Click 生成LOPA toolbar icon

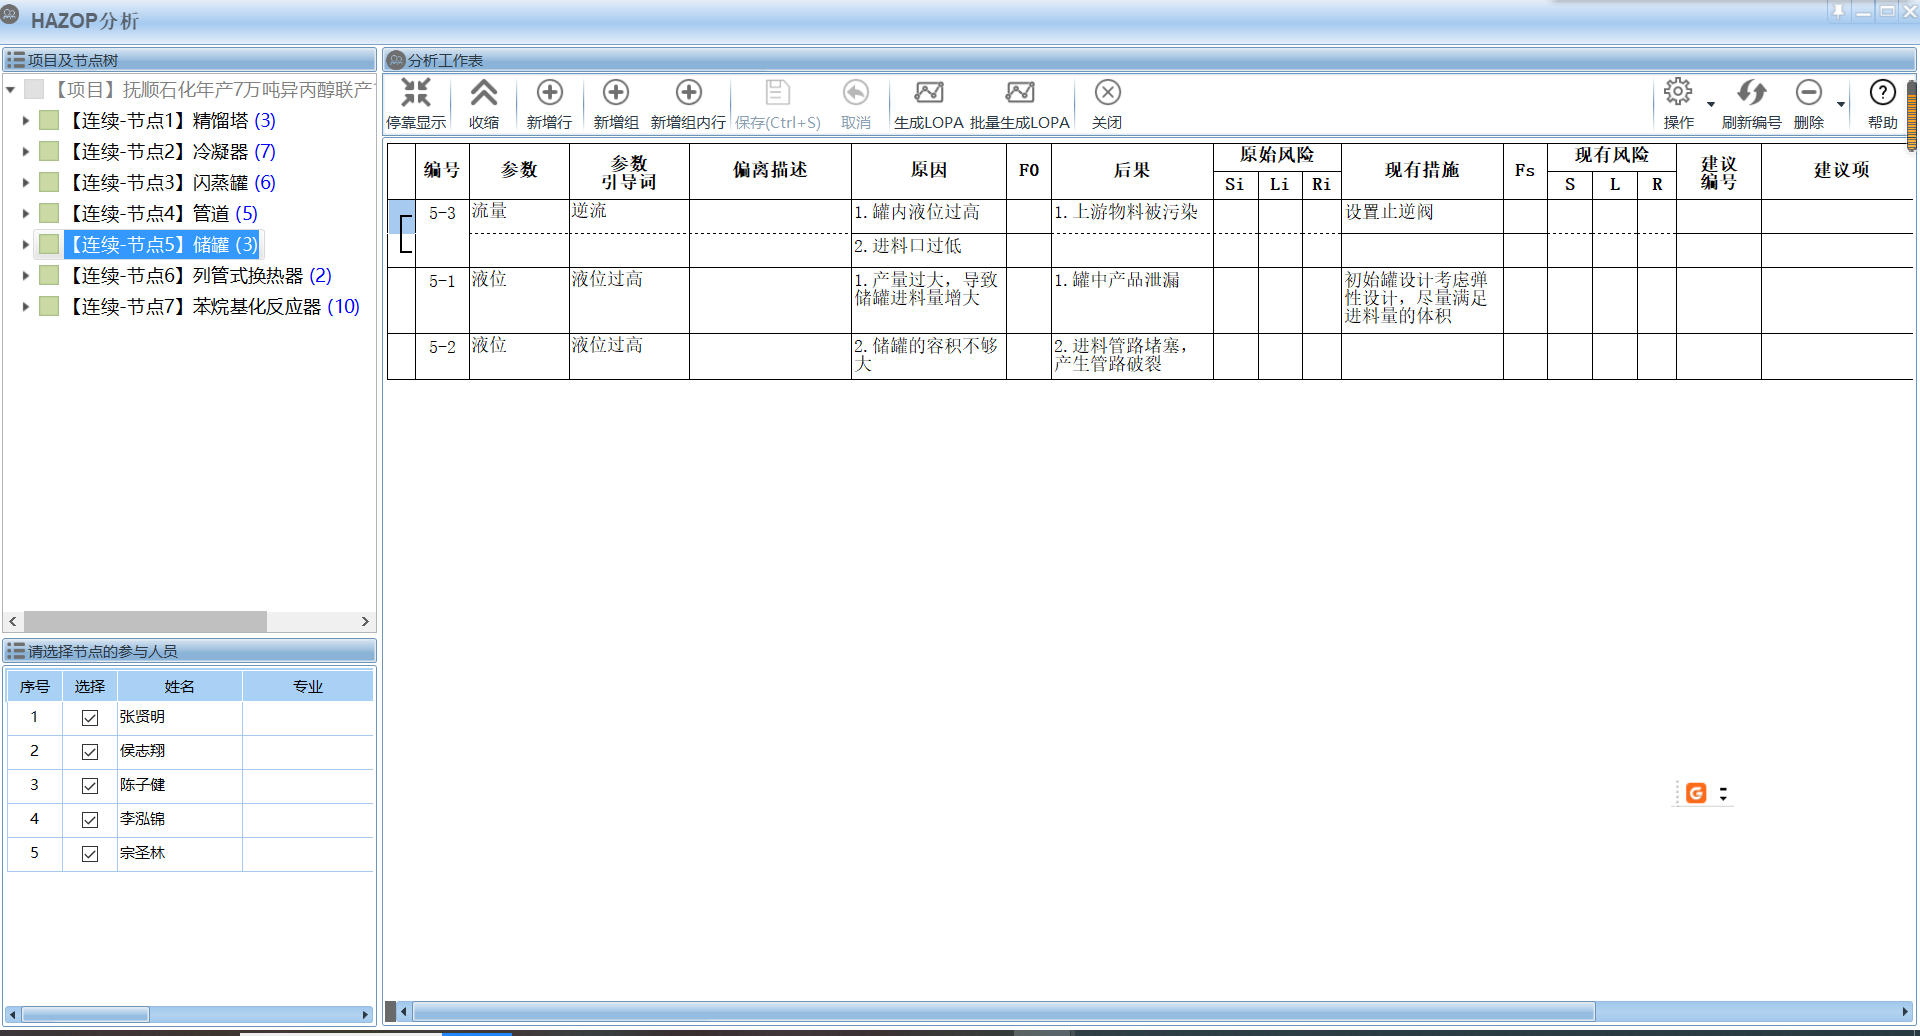coord(929,93)
